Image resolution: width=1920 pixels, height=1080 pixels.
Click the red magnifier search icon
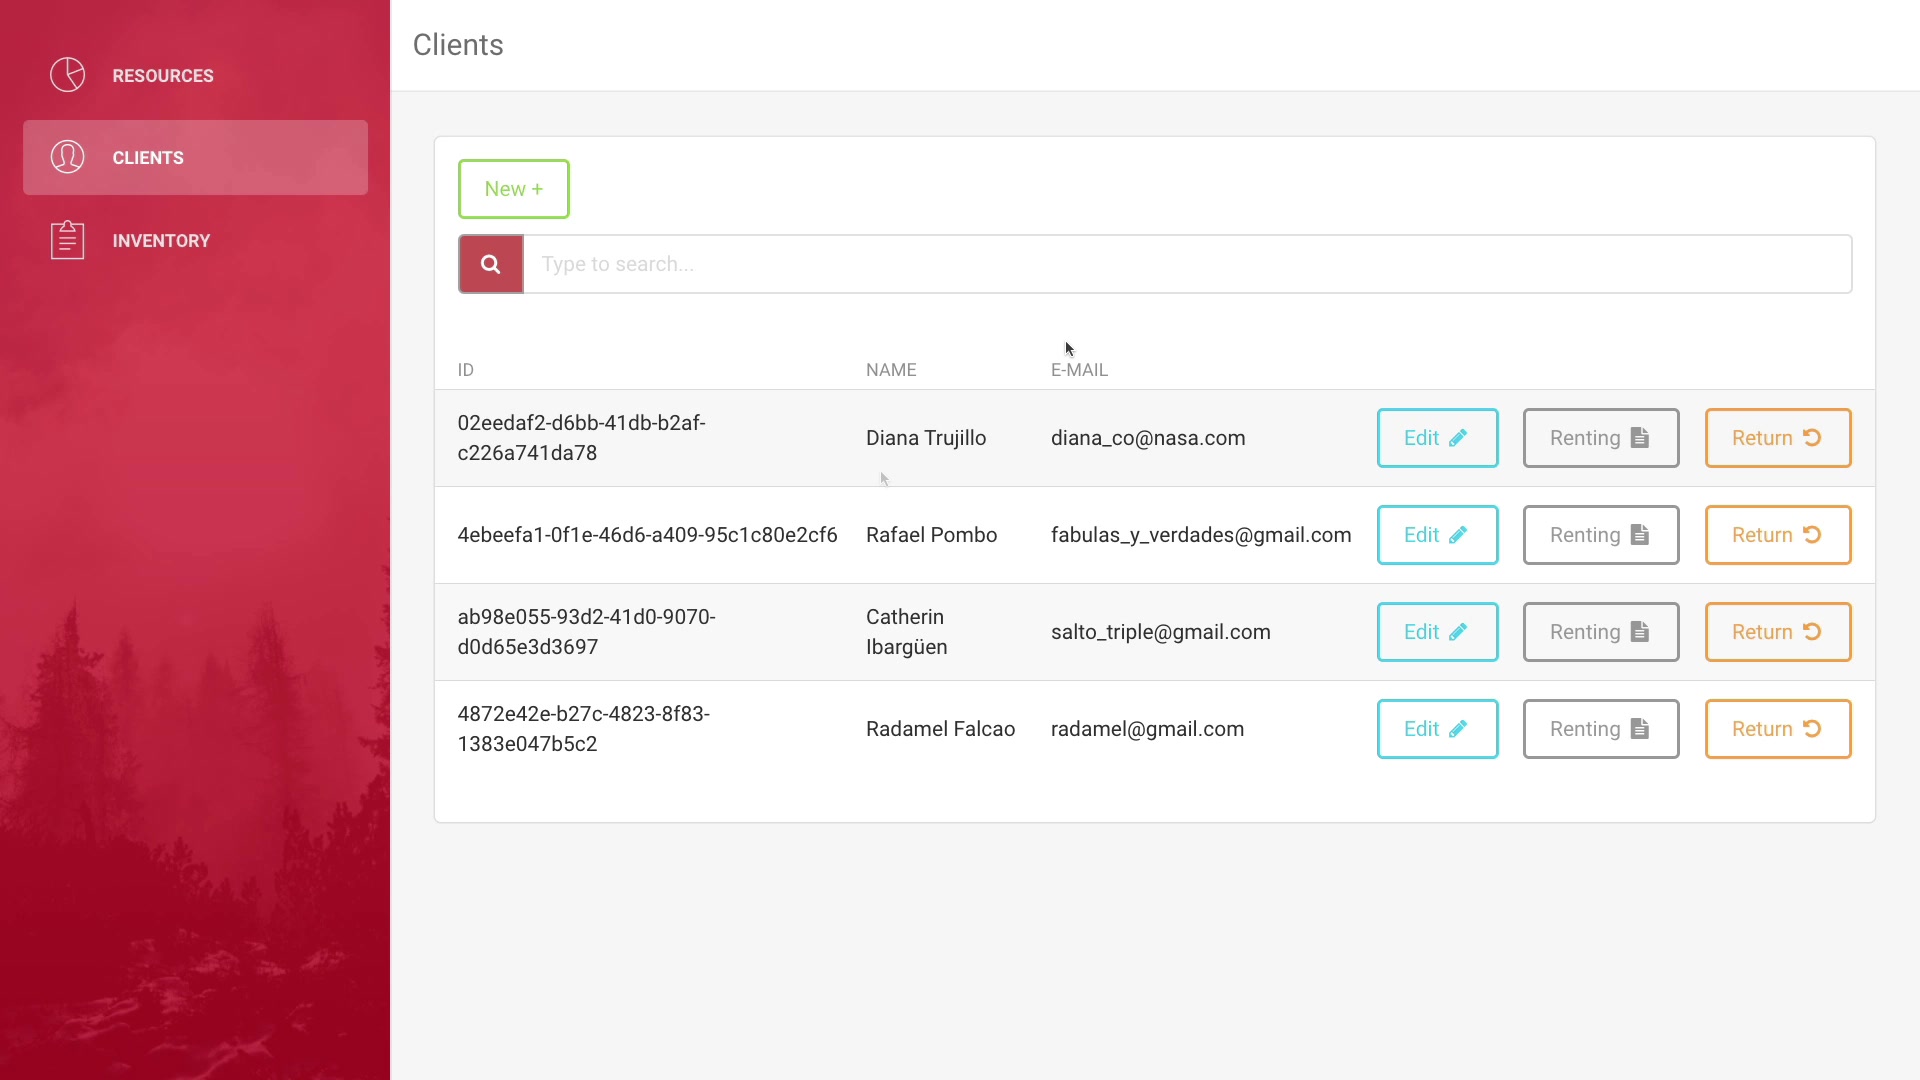pos(490,264)
